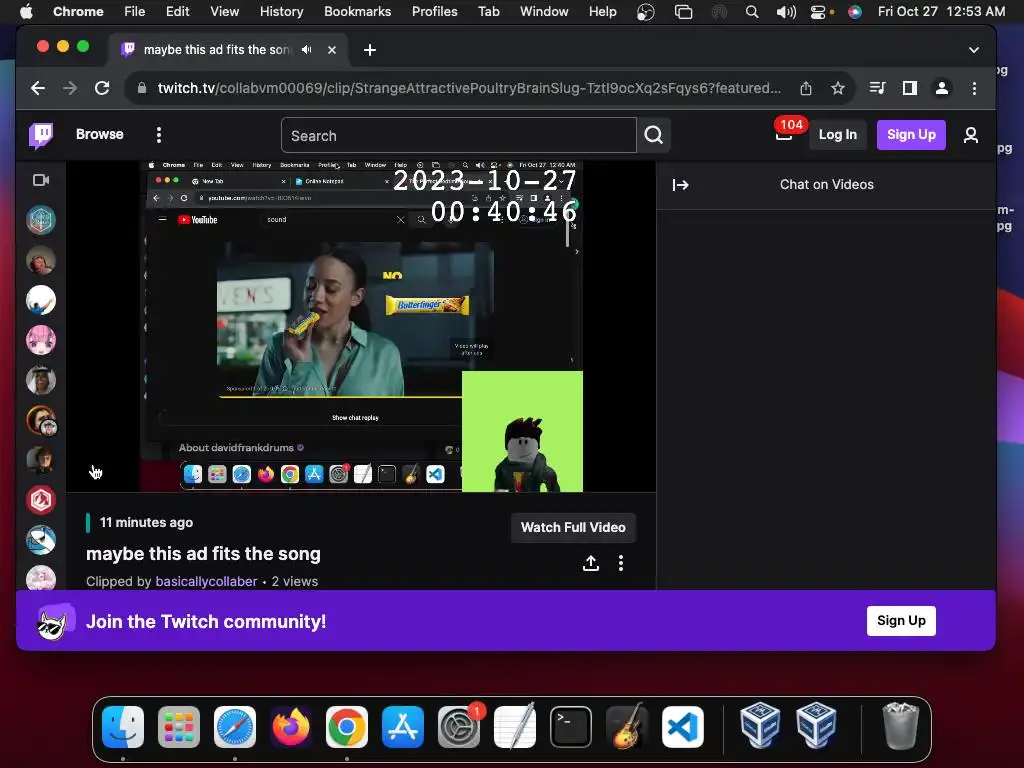1024x768 pixels.
Task: Open a new Chrome tab
Action: click(x=370, y=50)
